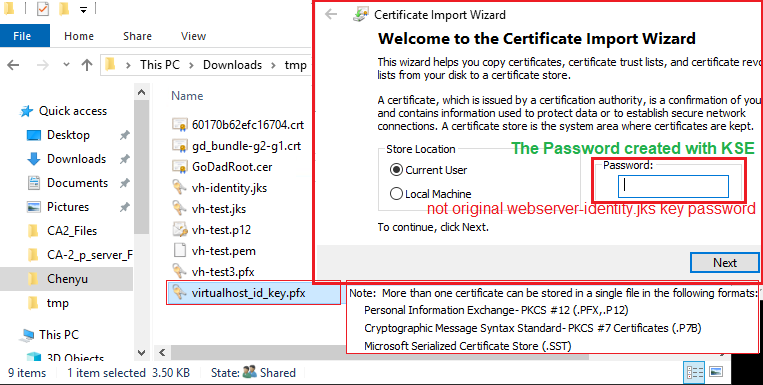
Task: Click the Pictures folder icon
Action: (34, 207)
